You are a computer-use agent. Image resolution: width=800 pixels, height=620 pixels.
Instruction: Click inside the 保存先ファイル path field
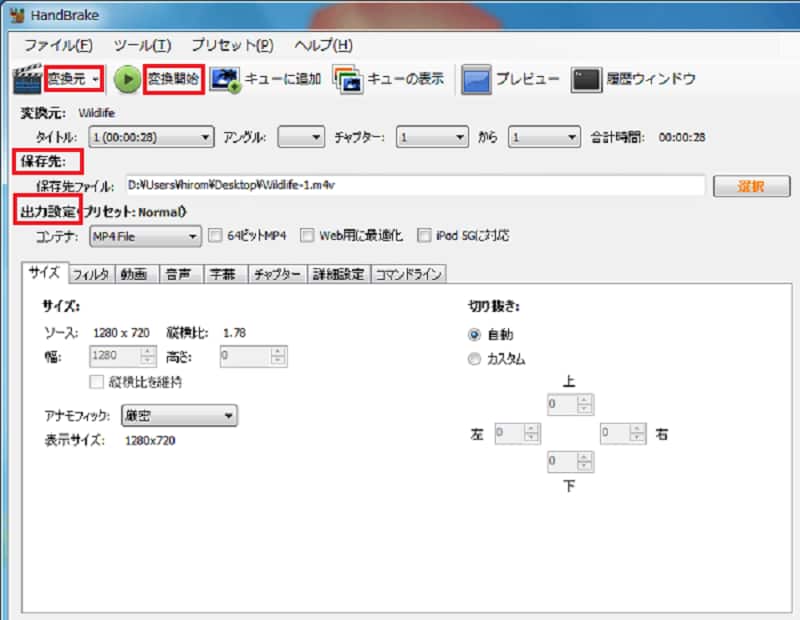click(400, 186)
